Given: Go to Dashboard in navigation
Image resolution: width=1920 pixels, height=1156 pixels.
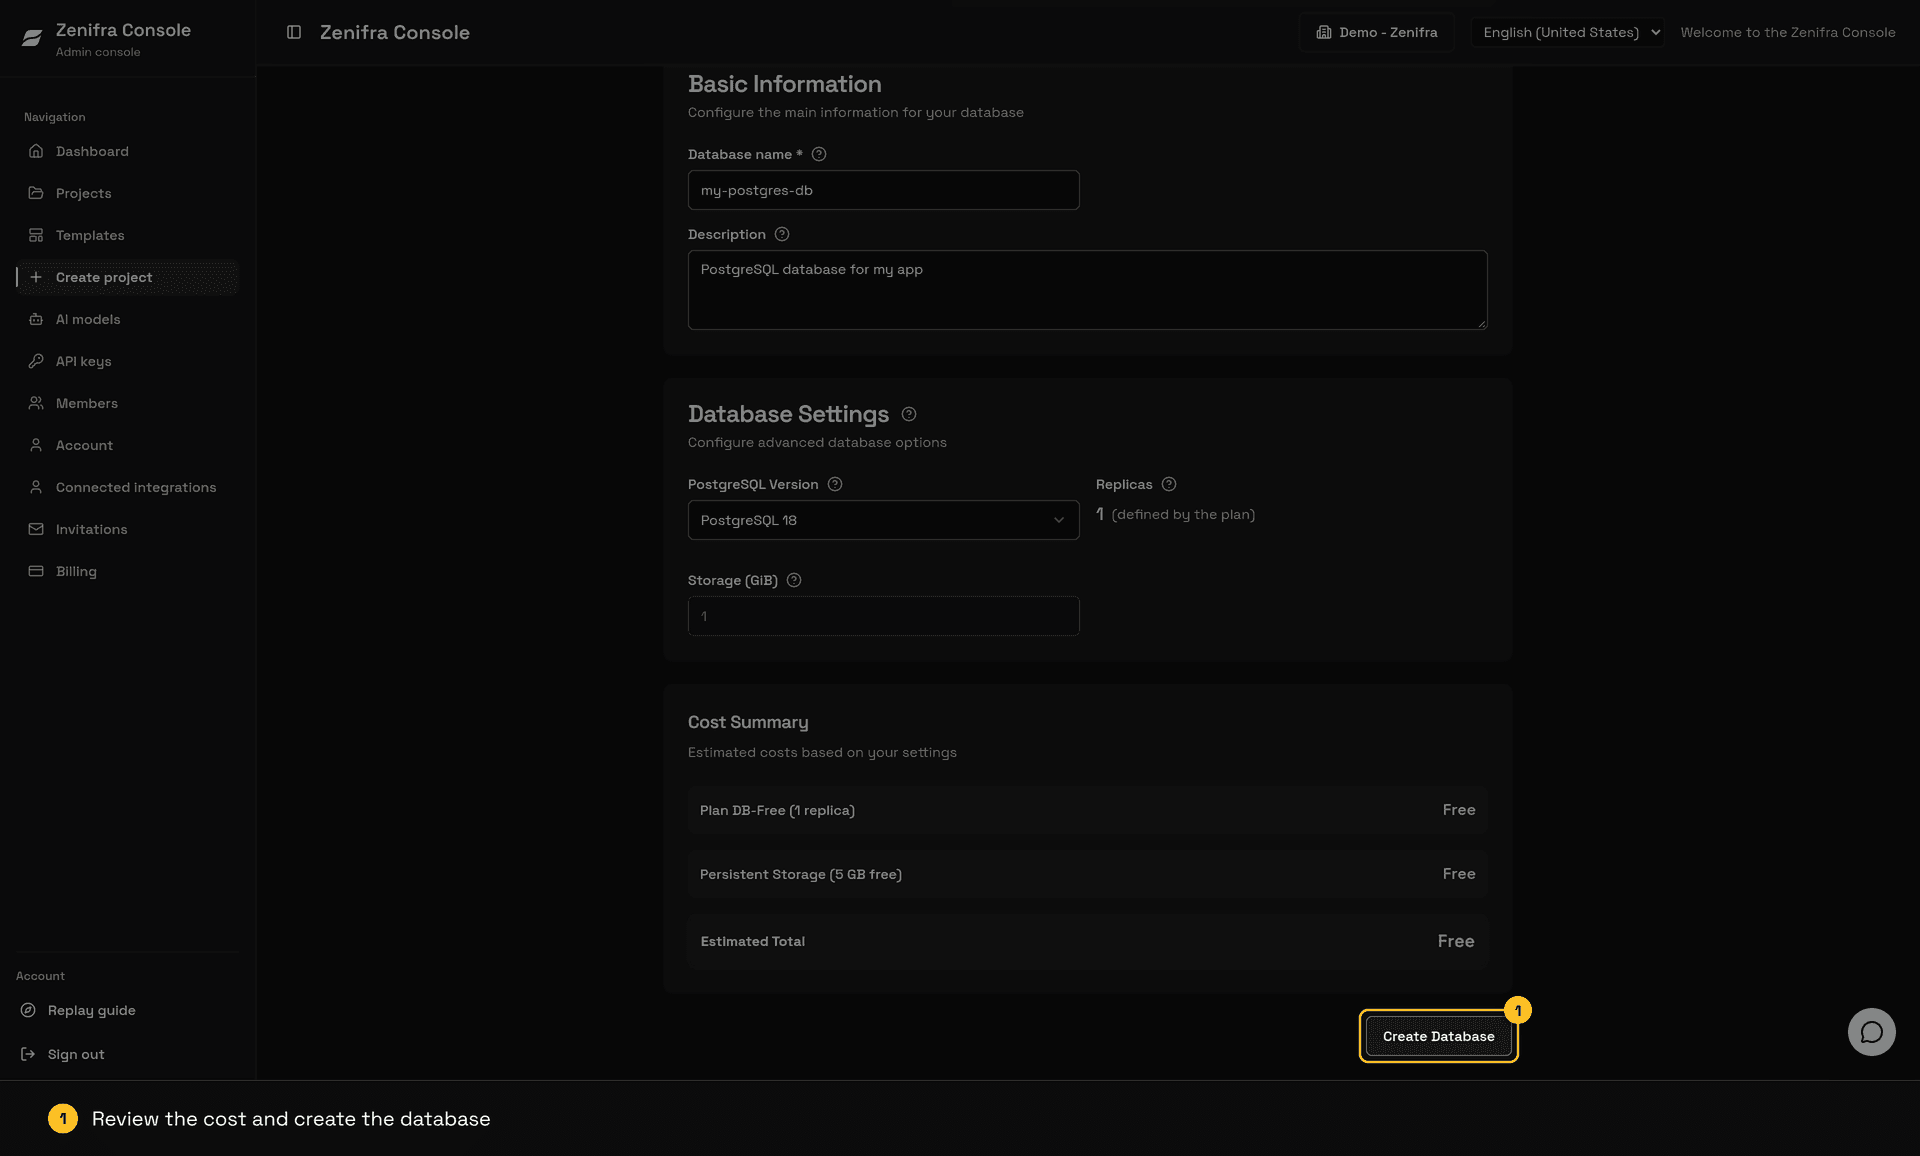Looking at the screenshot, I should point(128,151).
